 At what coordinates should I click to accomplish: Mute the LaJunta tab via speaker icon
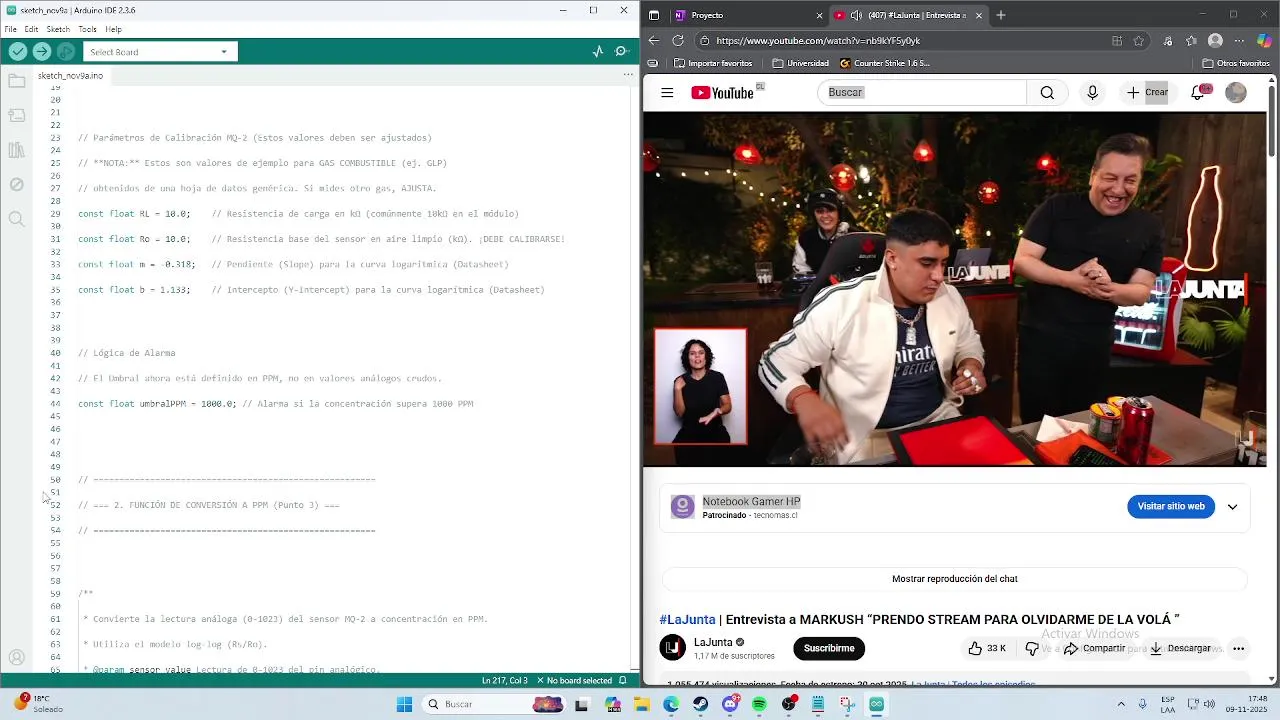pos(856,15)
